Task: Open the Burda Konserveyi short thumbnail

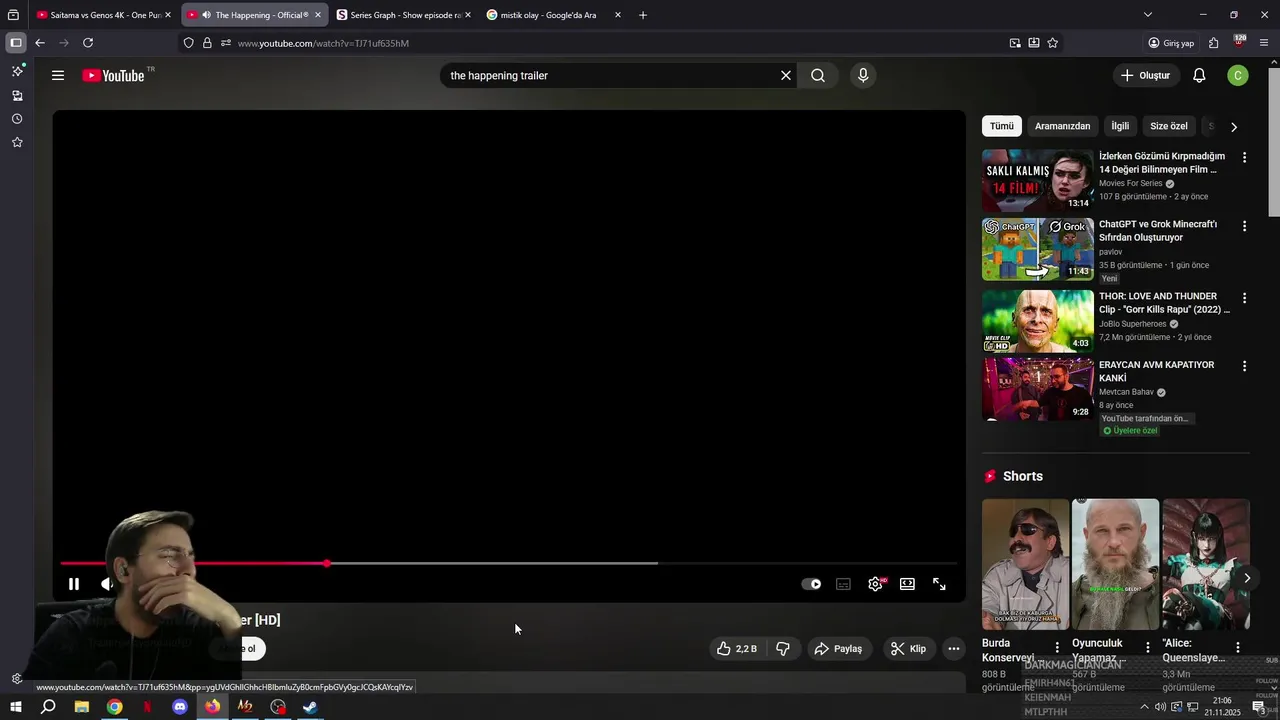Action: pyautogui.click(x=1025, y=564)
